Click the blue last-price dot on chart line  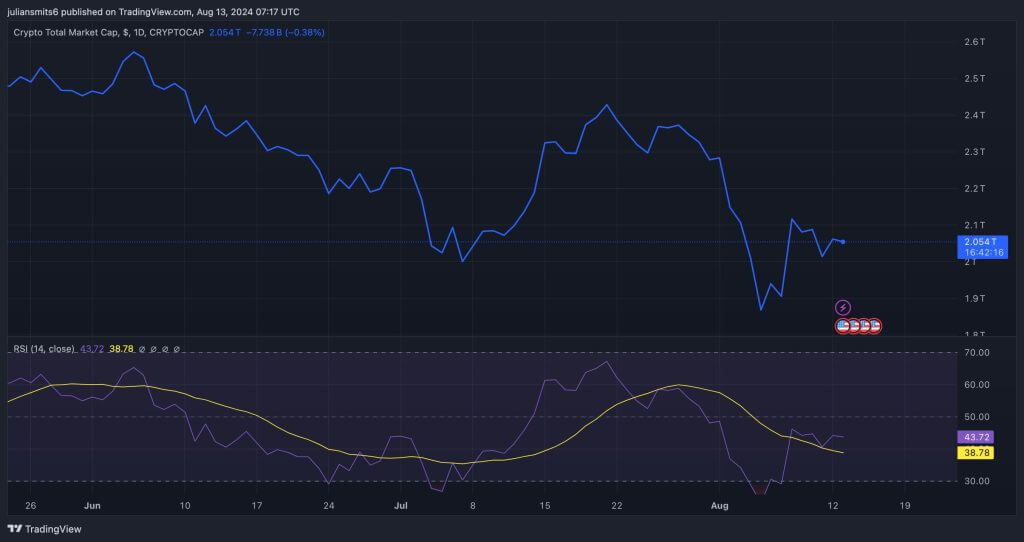[842, 242]
